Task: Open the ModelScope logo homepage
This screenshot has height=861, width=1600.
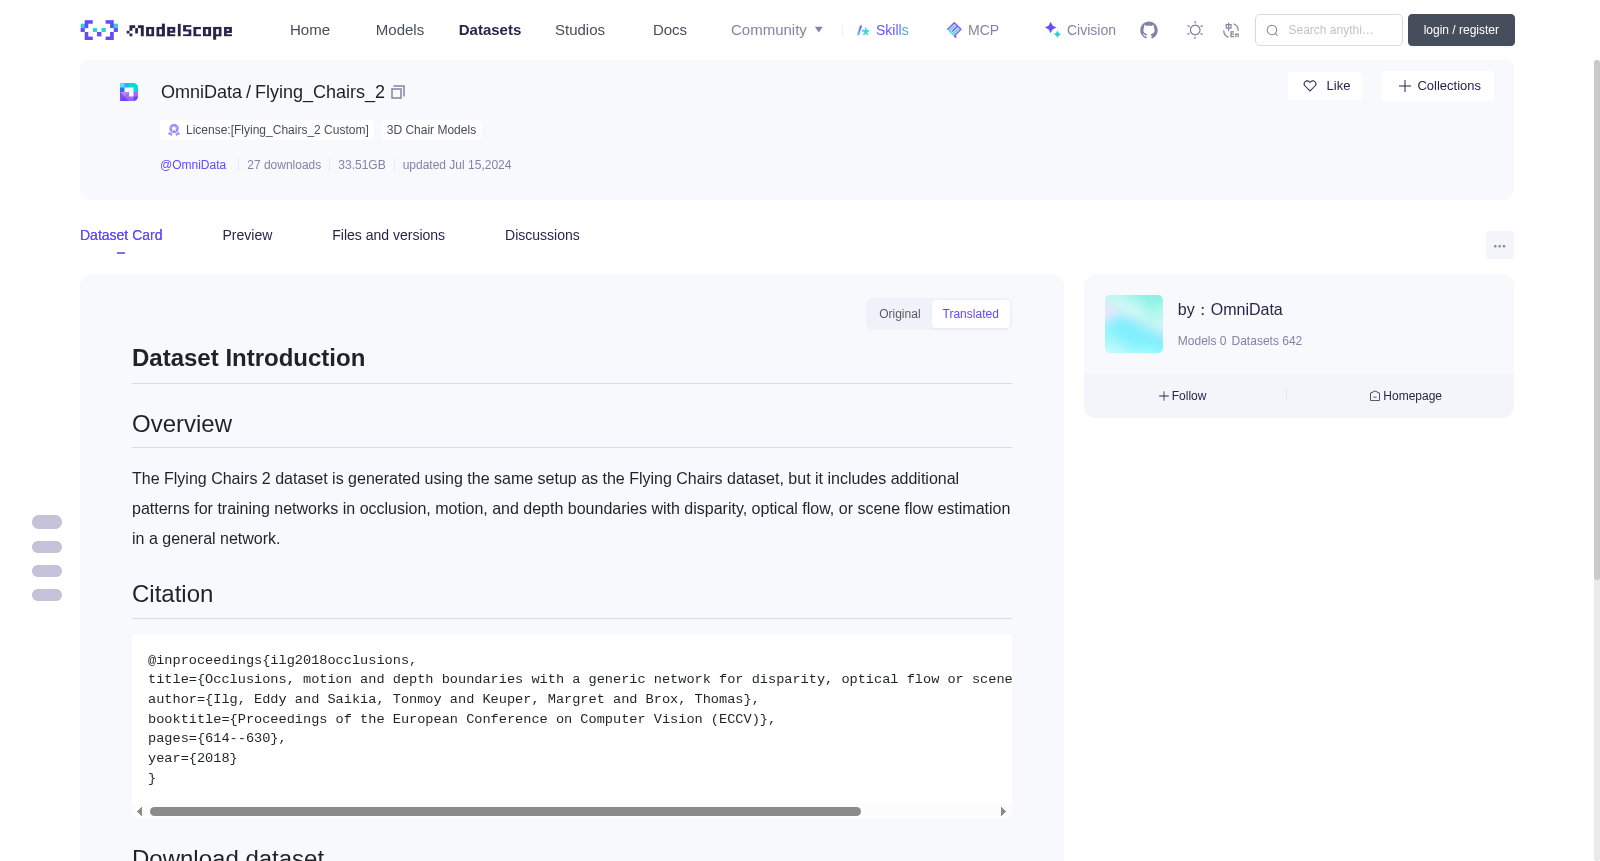Action: 156,30
